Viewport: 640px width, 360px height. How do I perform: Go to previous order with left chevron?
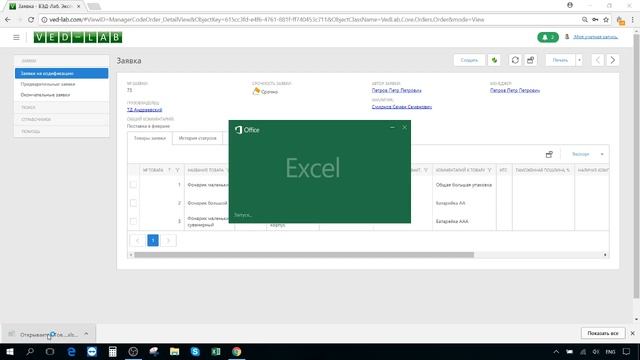(598, 60)
